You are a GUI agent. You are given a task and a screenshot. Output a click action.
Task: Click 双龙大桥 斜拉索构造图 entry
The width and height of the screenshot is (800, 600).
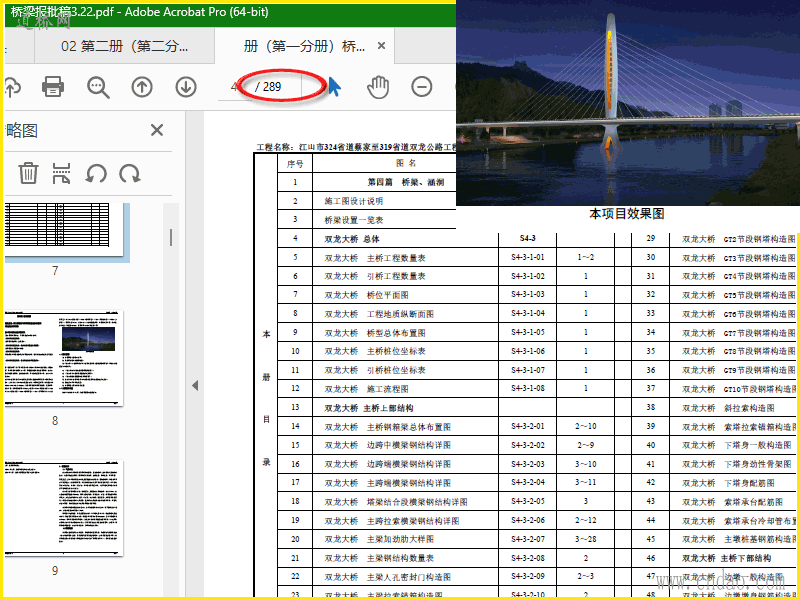[729, 408]
